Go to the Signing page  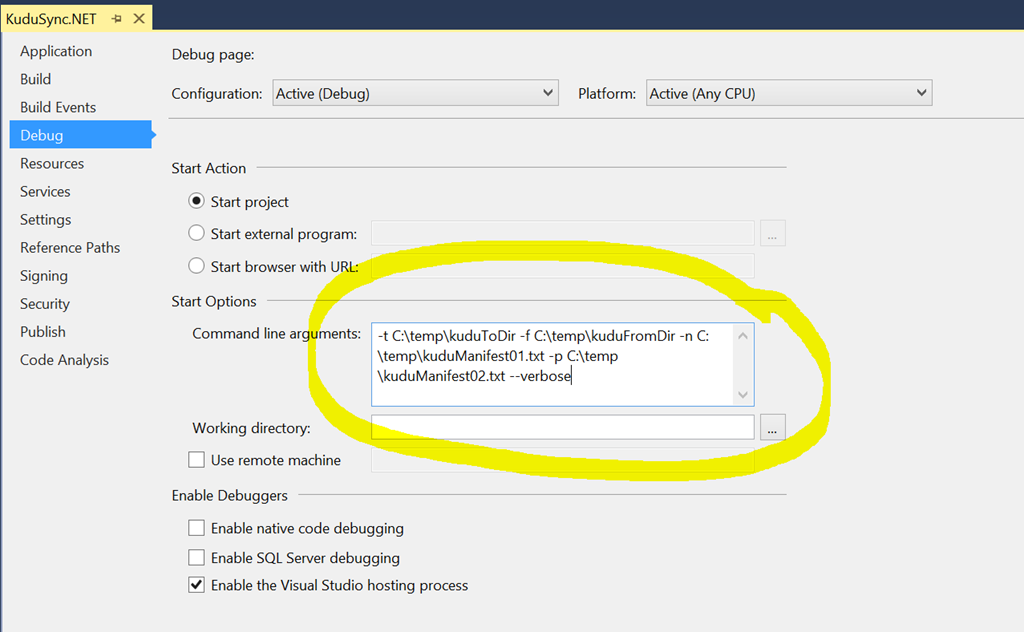coord(44,276)
